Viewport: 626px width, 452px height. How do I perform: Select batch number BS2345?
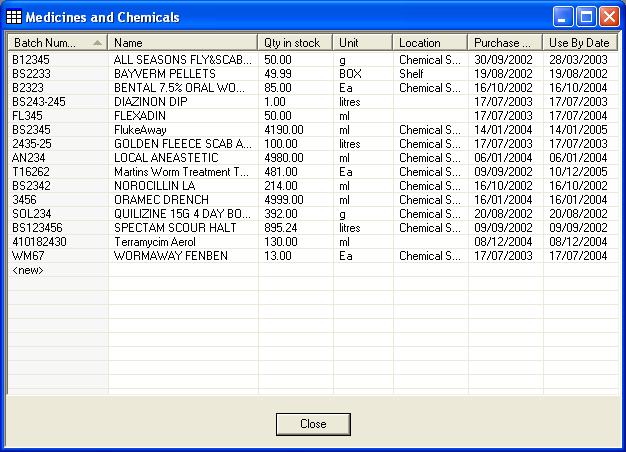click(58, 130)
